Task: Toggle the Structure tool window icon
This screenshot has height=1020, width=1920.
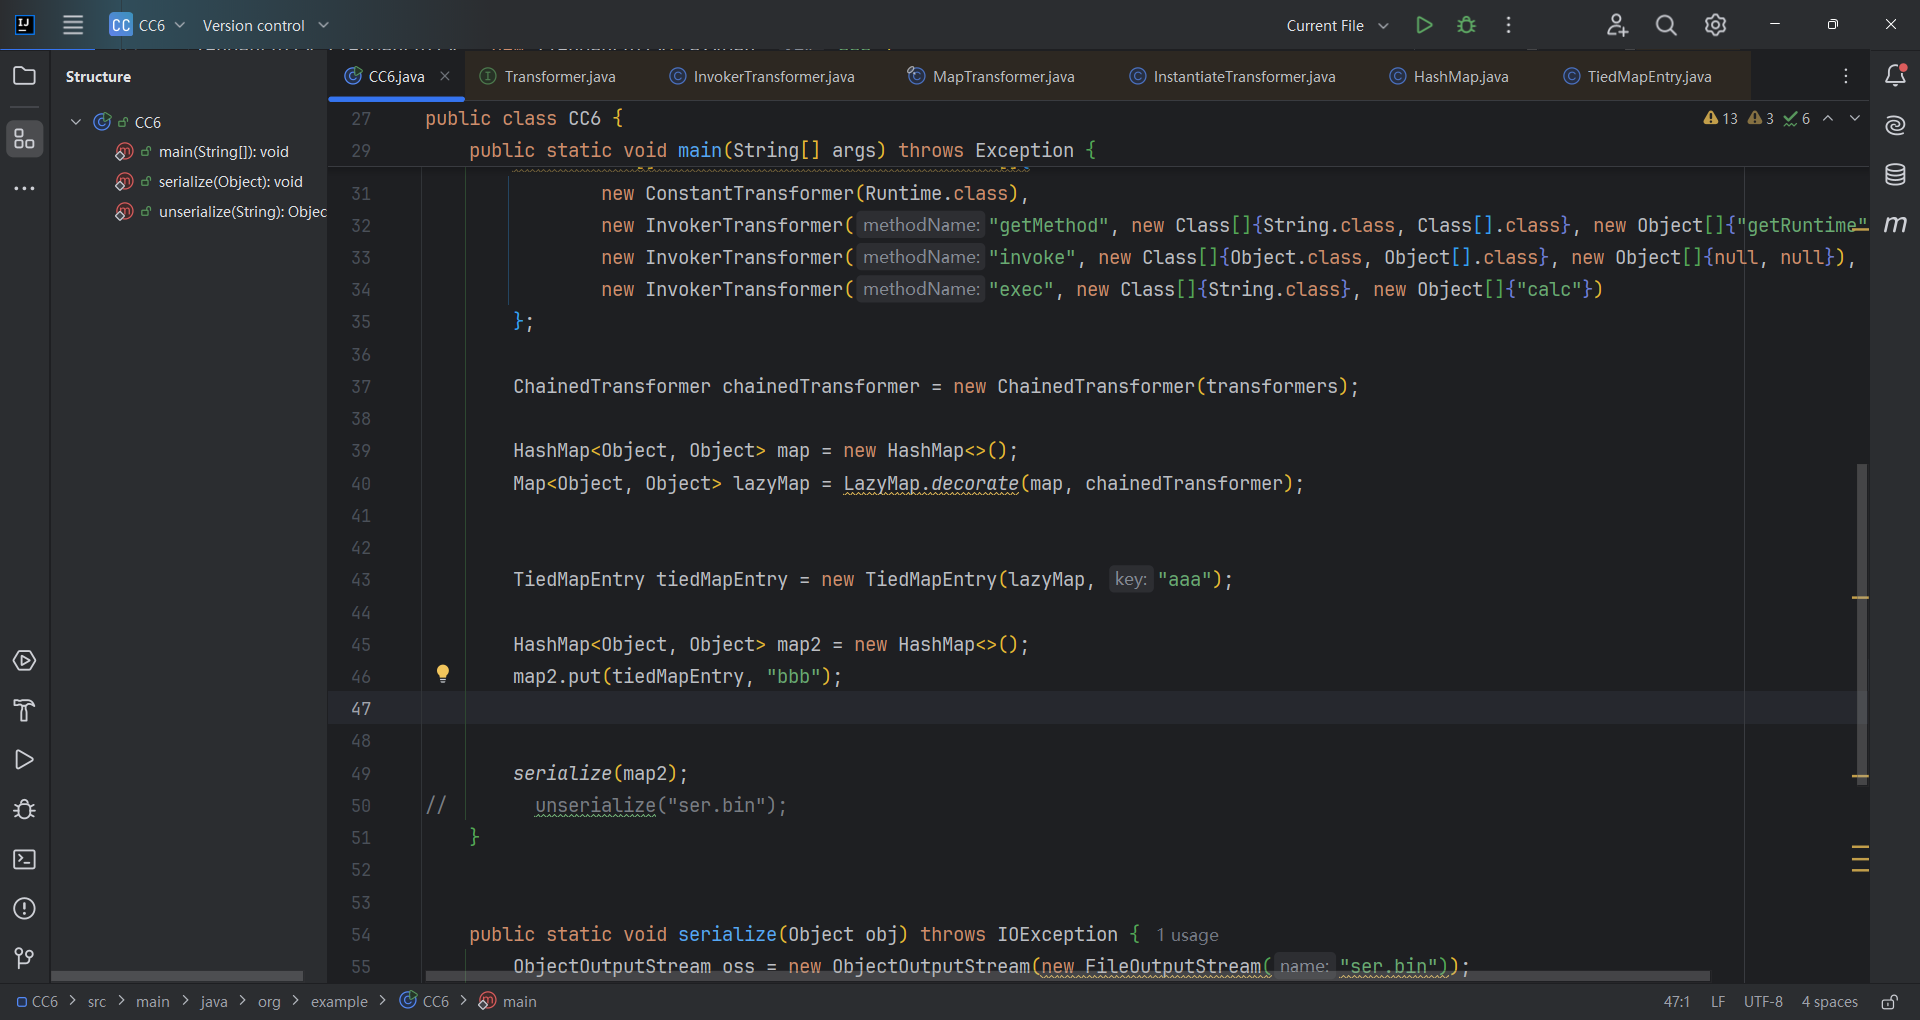Action: point(24,139)
